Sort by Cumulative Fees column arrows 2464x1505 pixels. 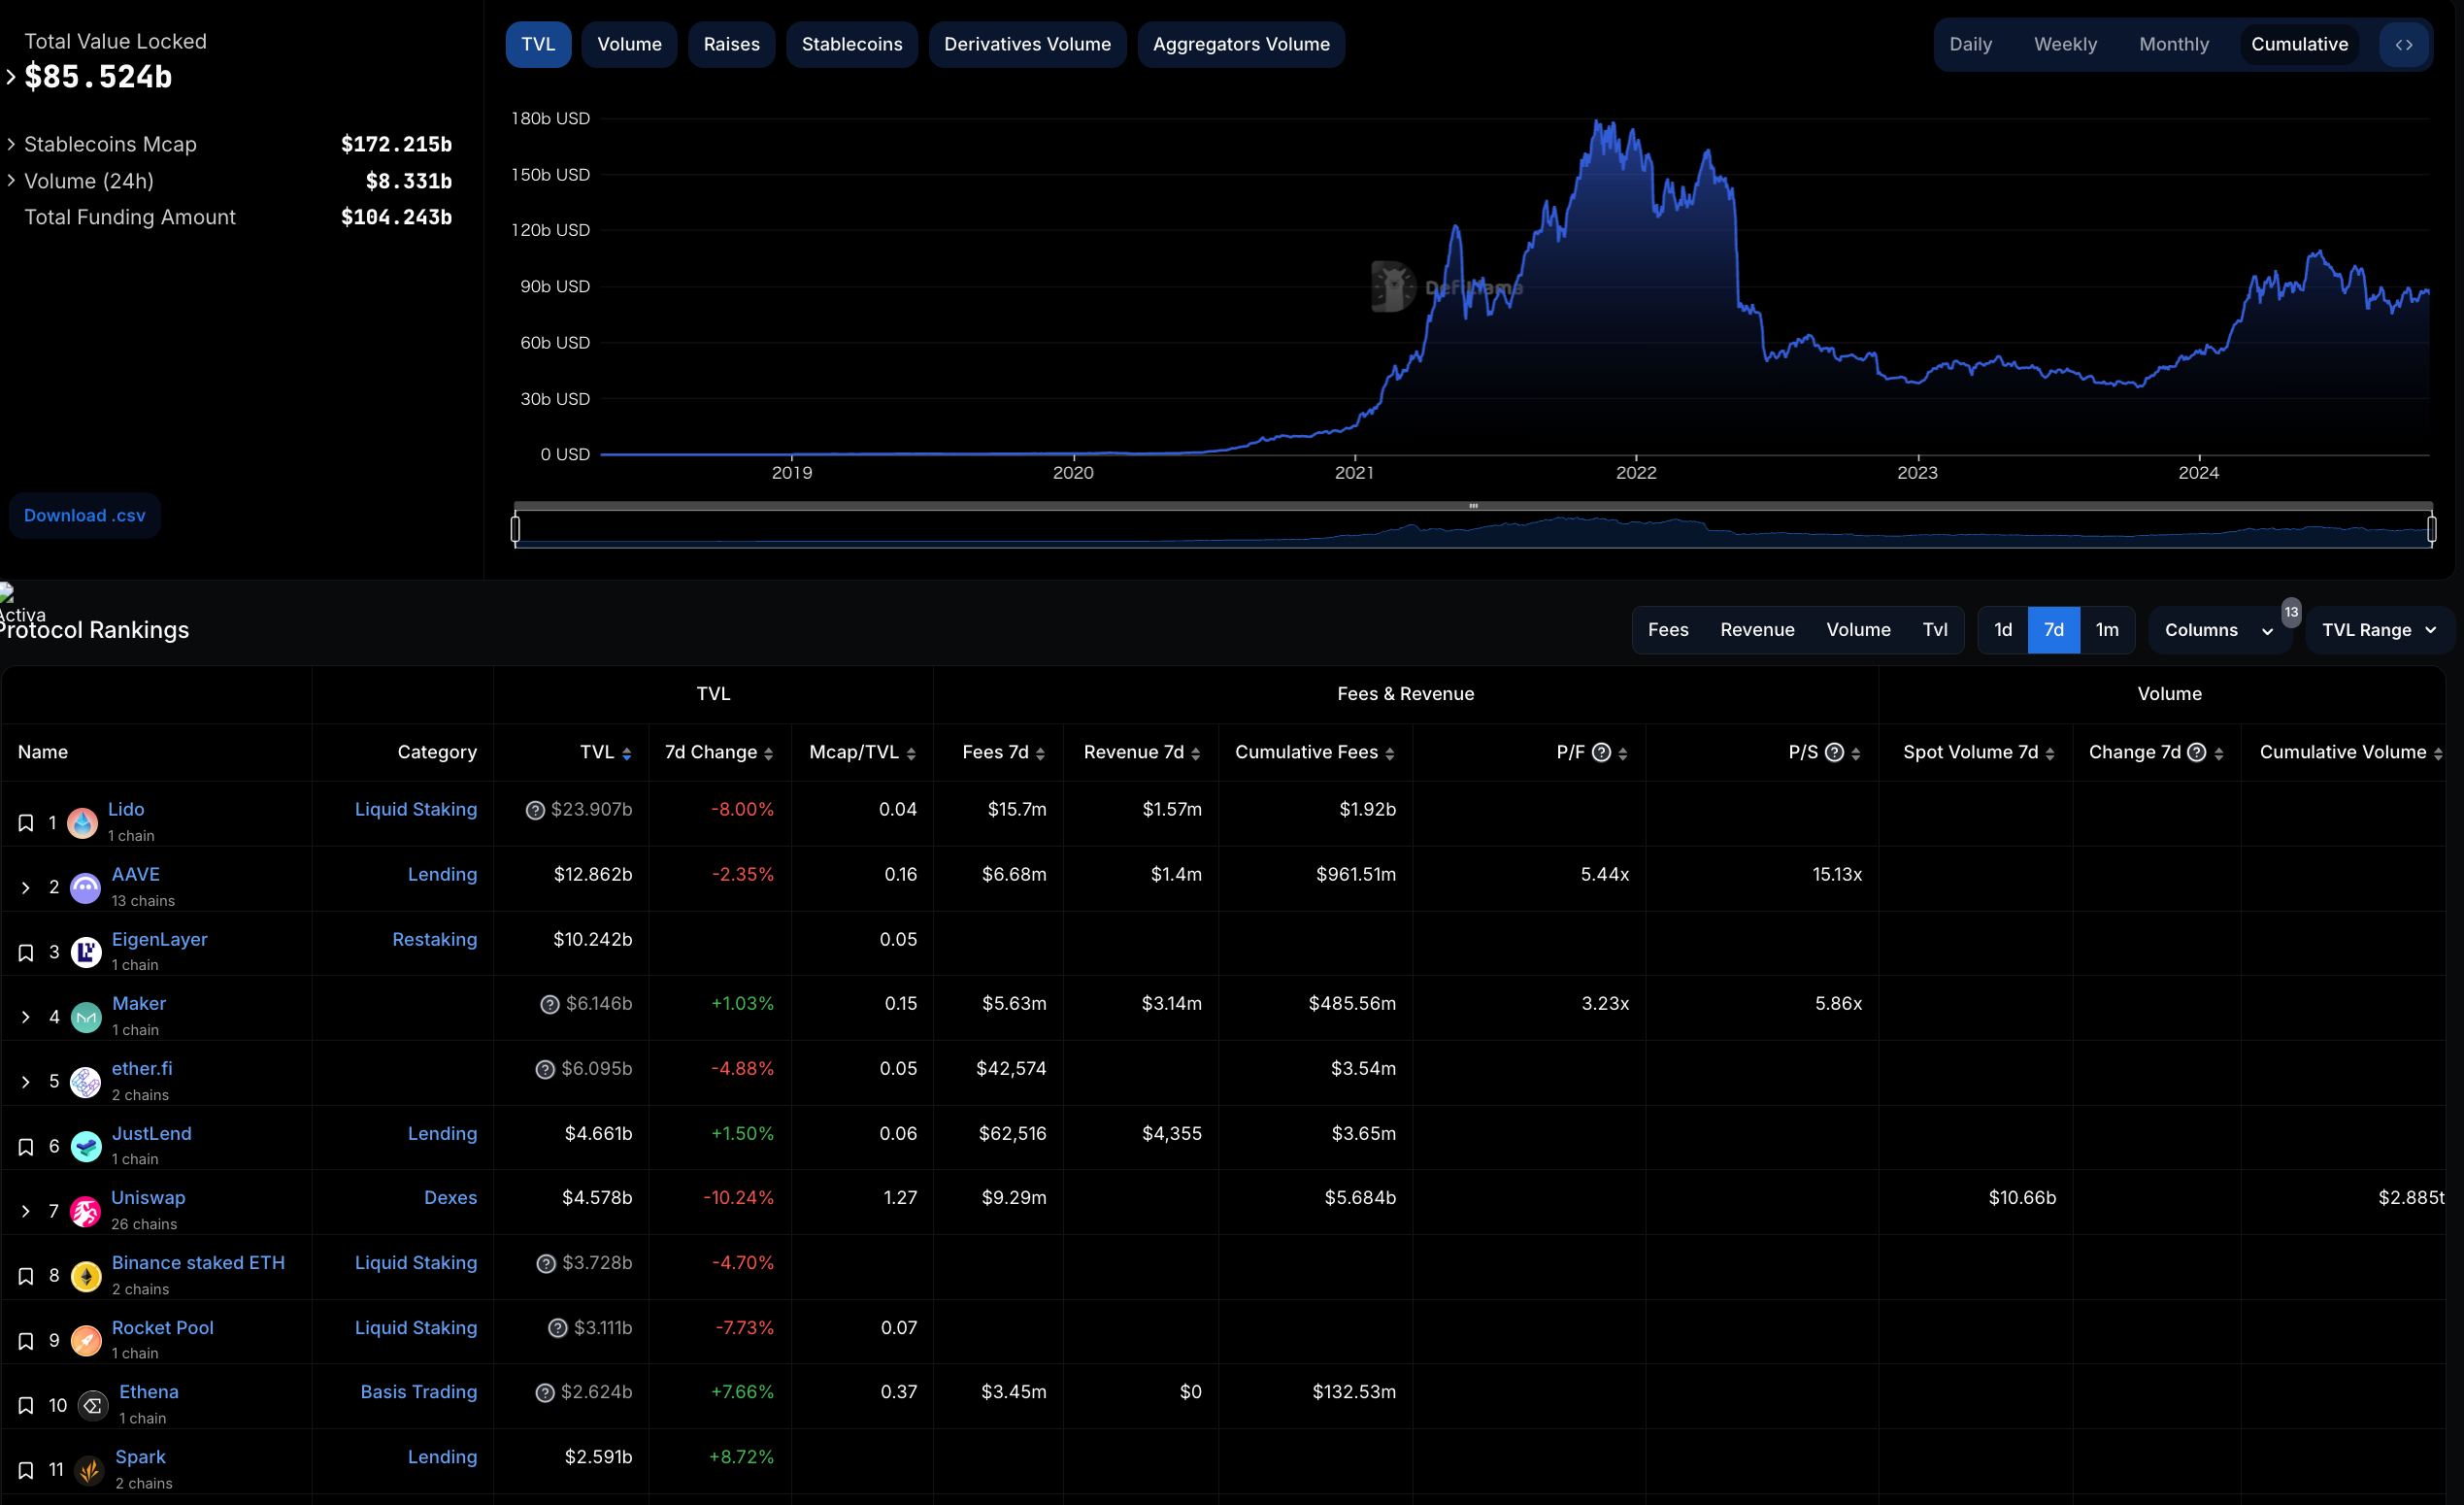(x=1390, y=753)
